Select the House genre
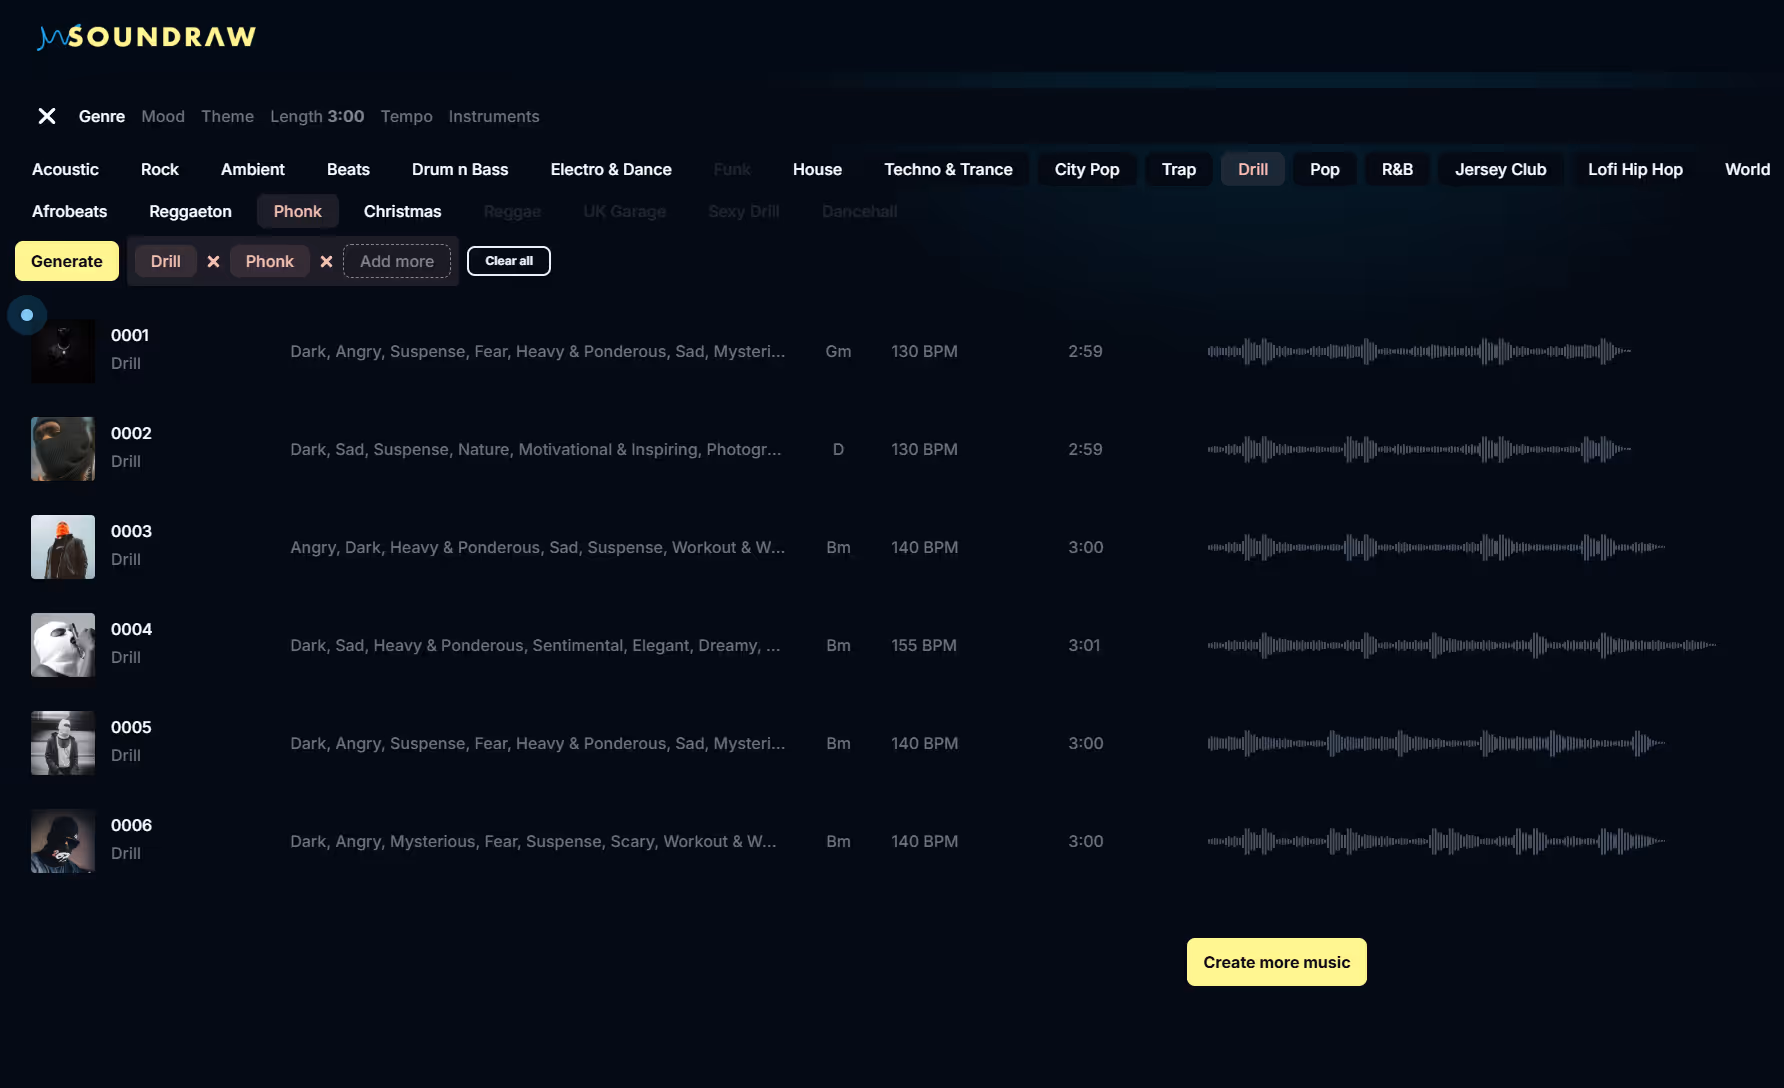 pyautogui.click(x=817, y=169)
